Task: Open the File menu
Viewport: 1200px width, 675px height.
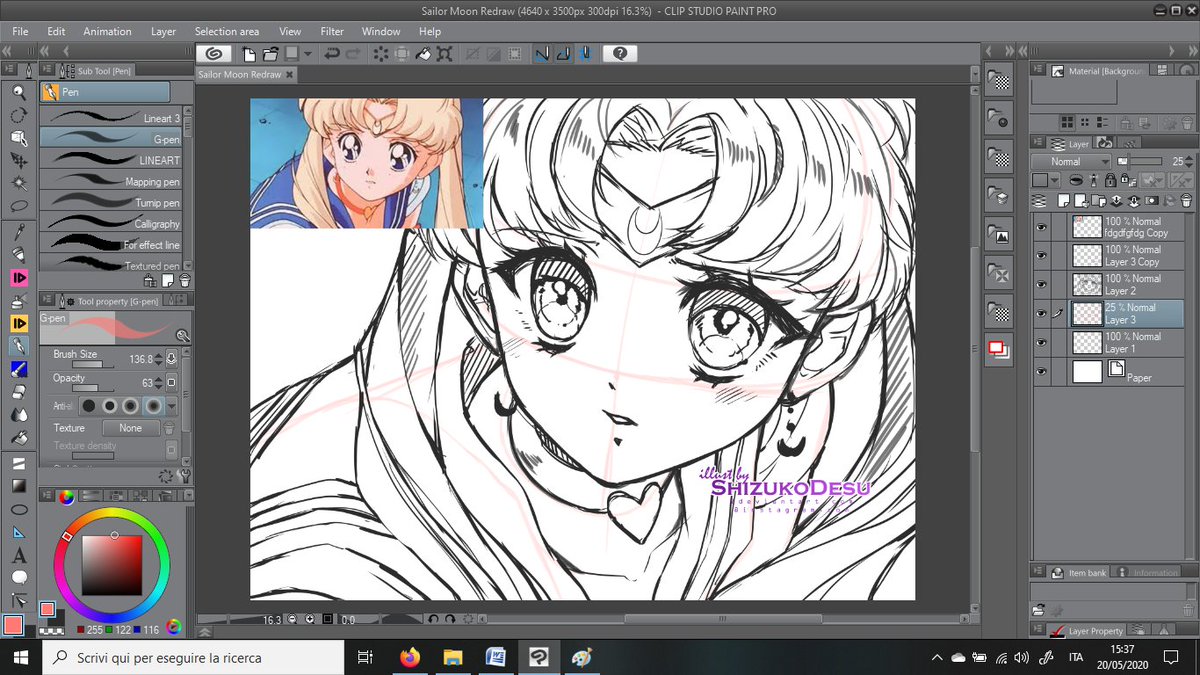Action: tap(20, 32)
